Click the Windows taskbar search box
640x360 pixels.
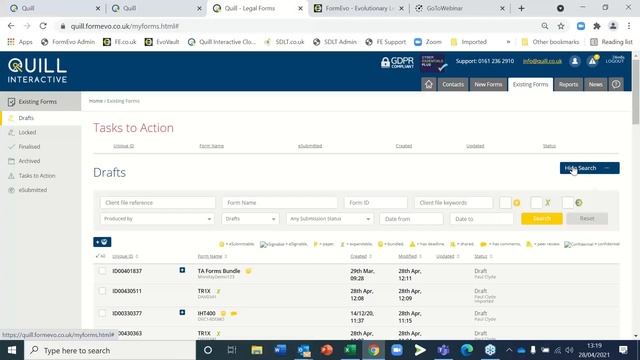point(110,350)
